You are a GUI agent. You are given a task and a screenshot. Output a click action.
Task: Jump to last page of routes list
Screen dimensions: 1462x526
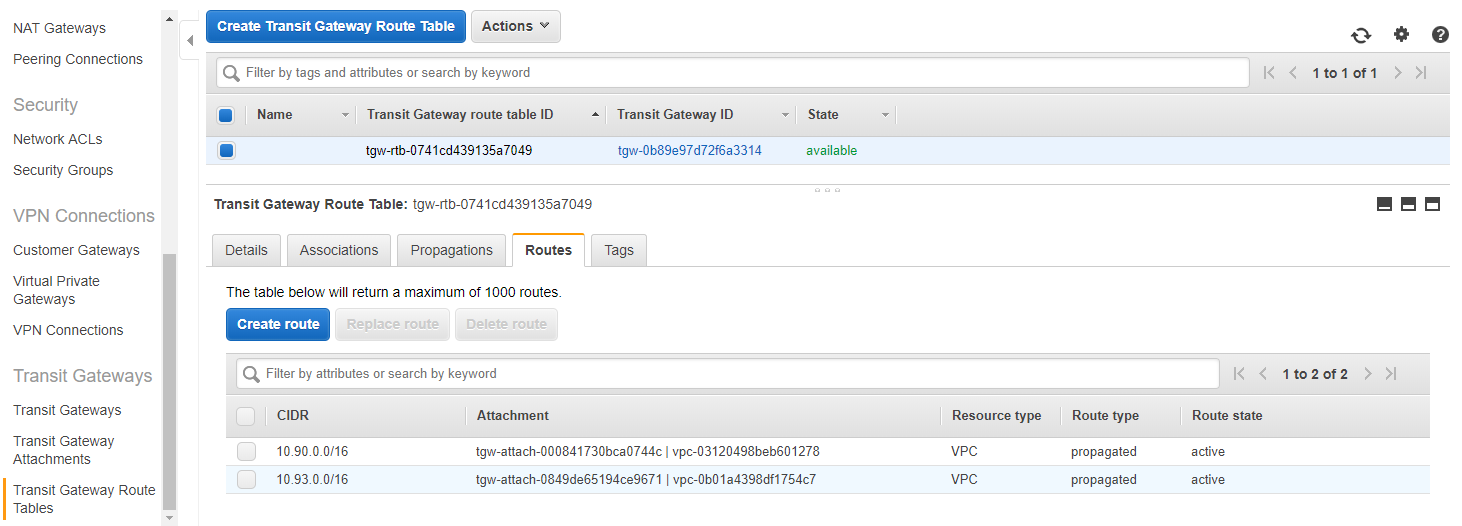click(x=1390, y=374)
